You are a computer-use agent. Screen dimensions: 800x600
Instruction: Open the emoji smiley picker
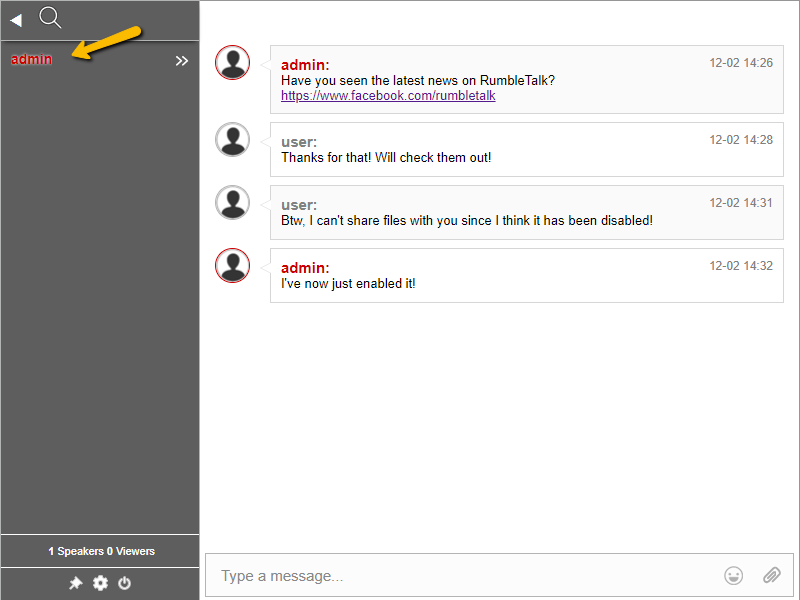coord(733,575)
